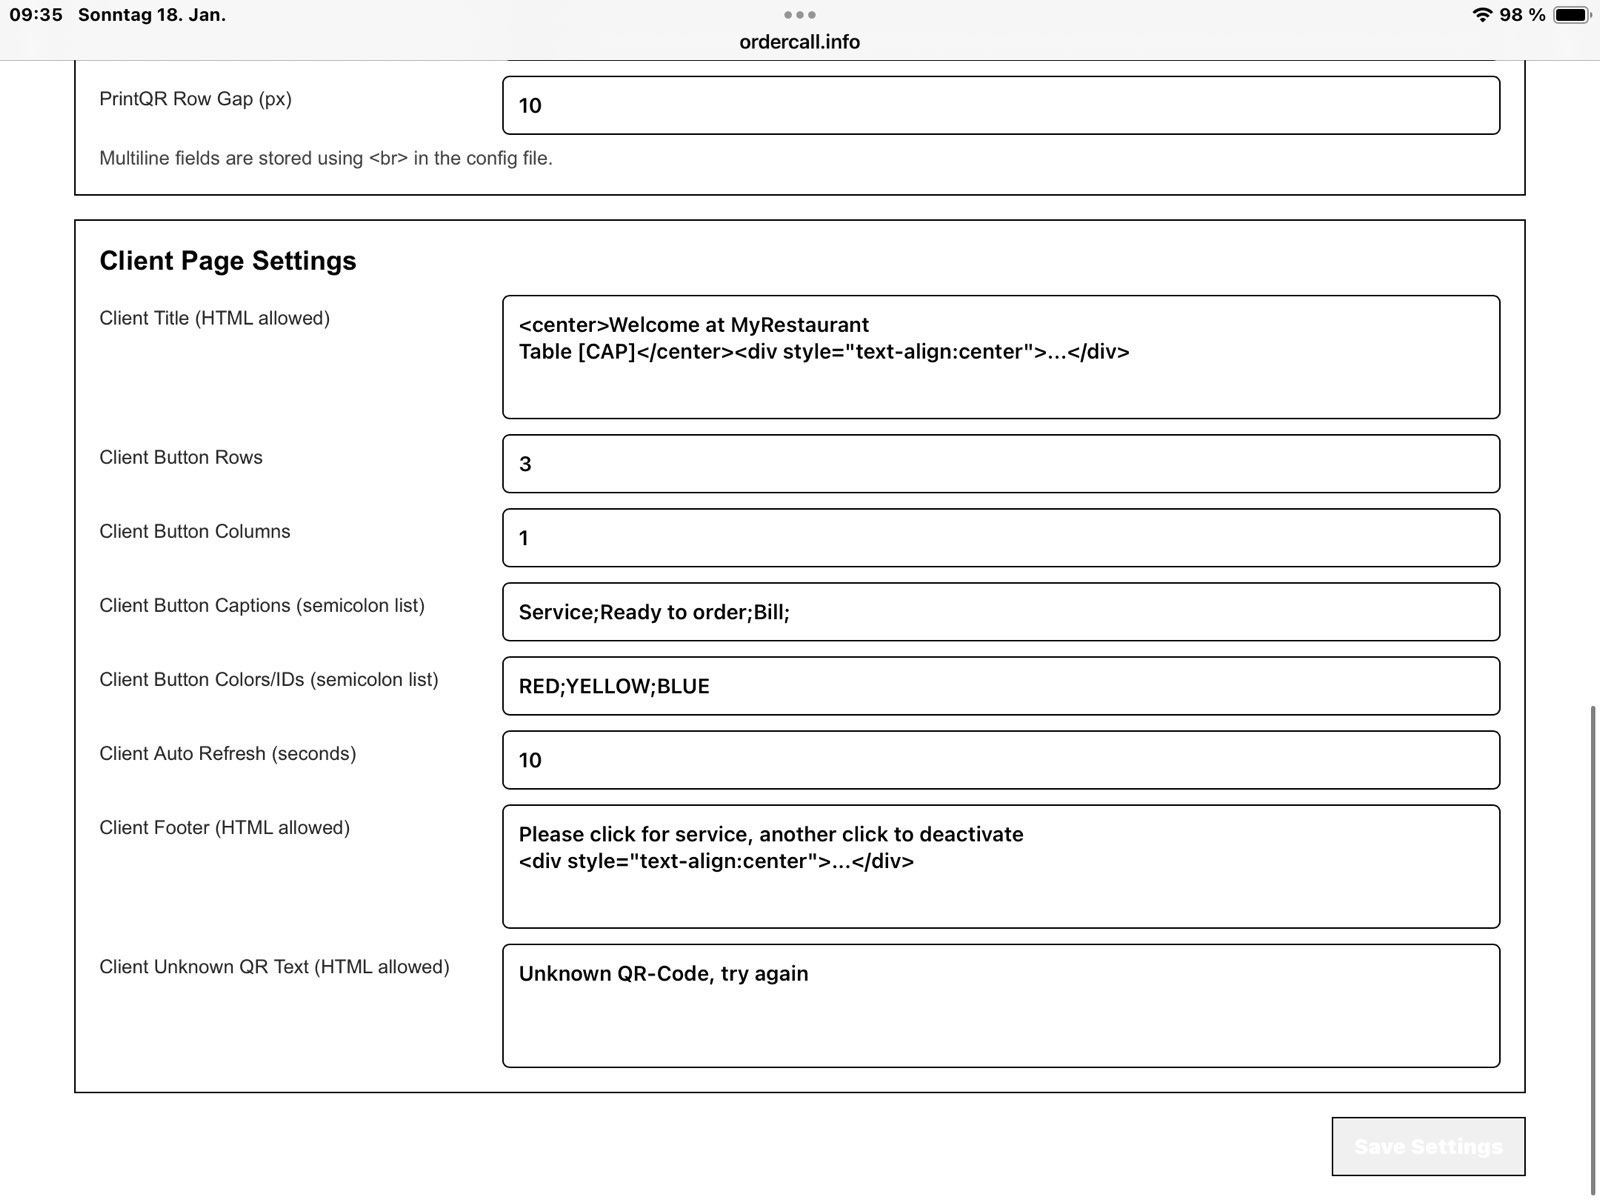This screenshot has height=1200, width=1600.
Task: Tap the 98 % battery percentage text
Action: point(1522,15)
